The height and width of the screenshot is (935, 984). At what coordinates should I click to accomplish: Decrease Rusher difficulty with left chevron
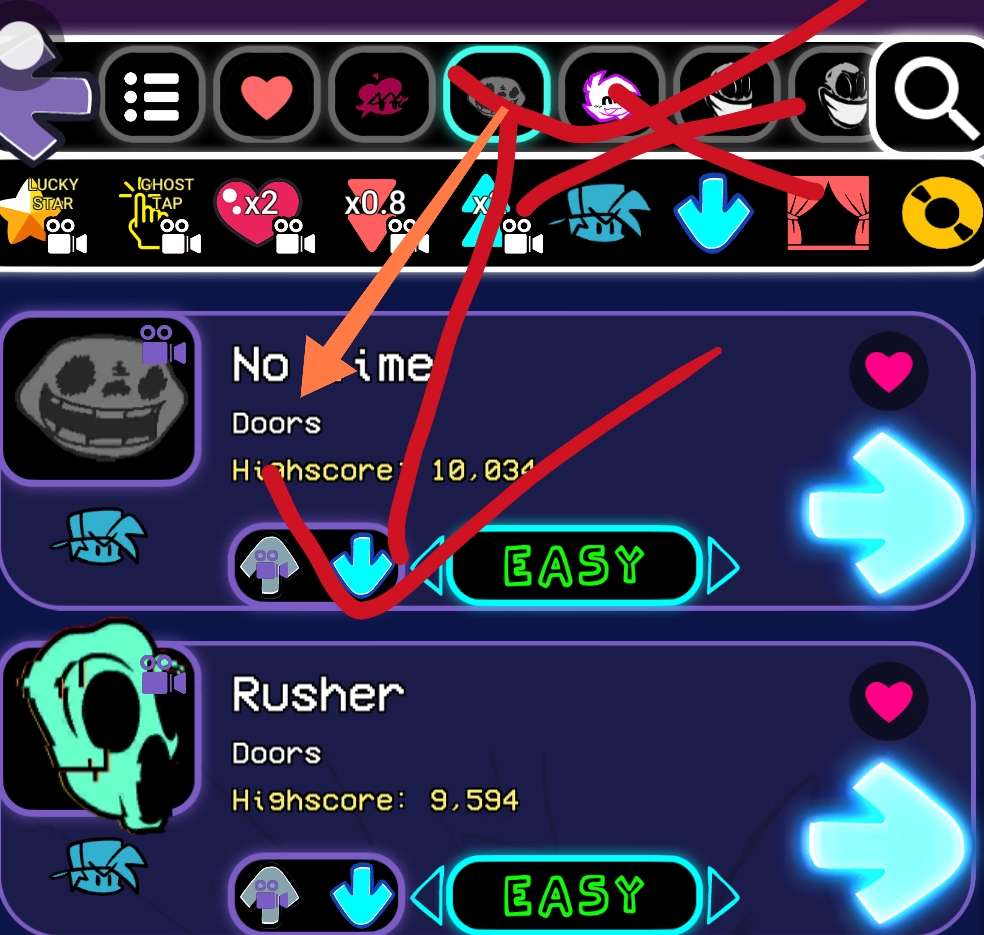pyautogui.click(x=428, y=895)
